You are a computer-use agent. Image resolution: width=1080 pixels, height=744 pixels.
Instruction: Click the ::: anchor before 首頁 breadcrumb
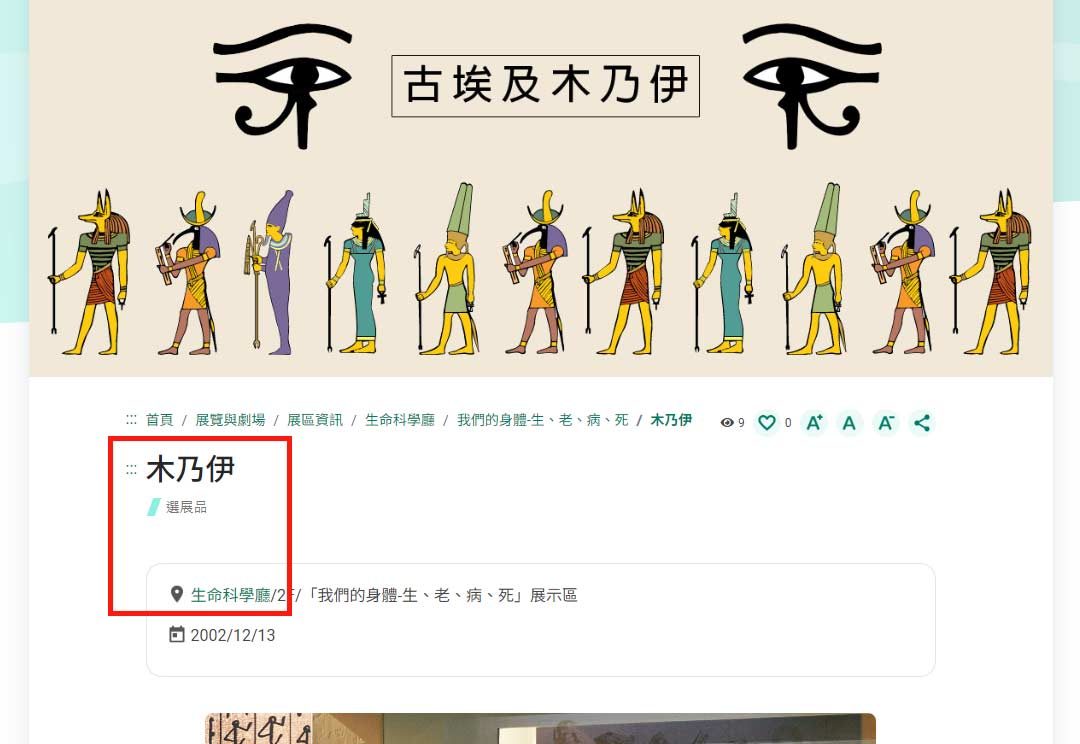131,419
